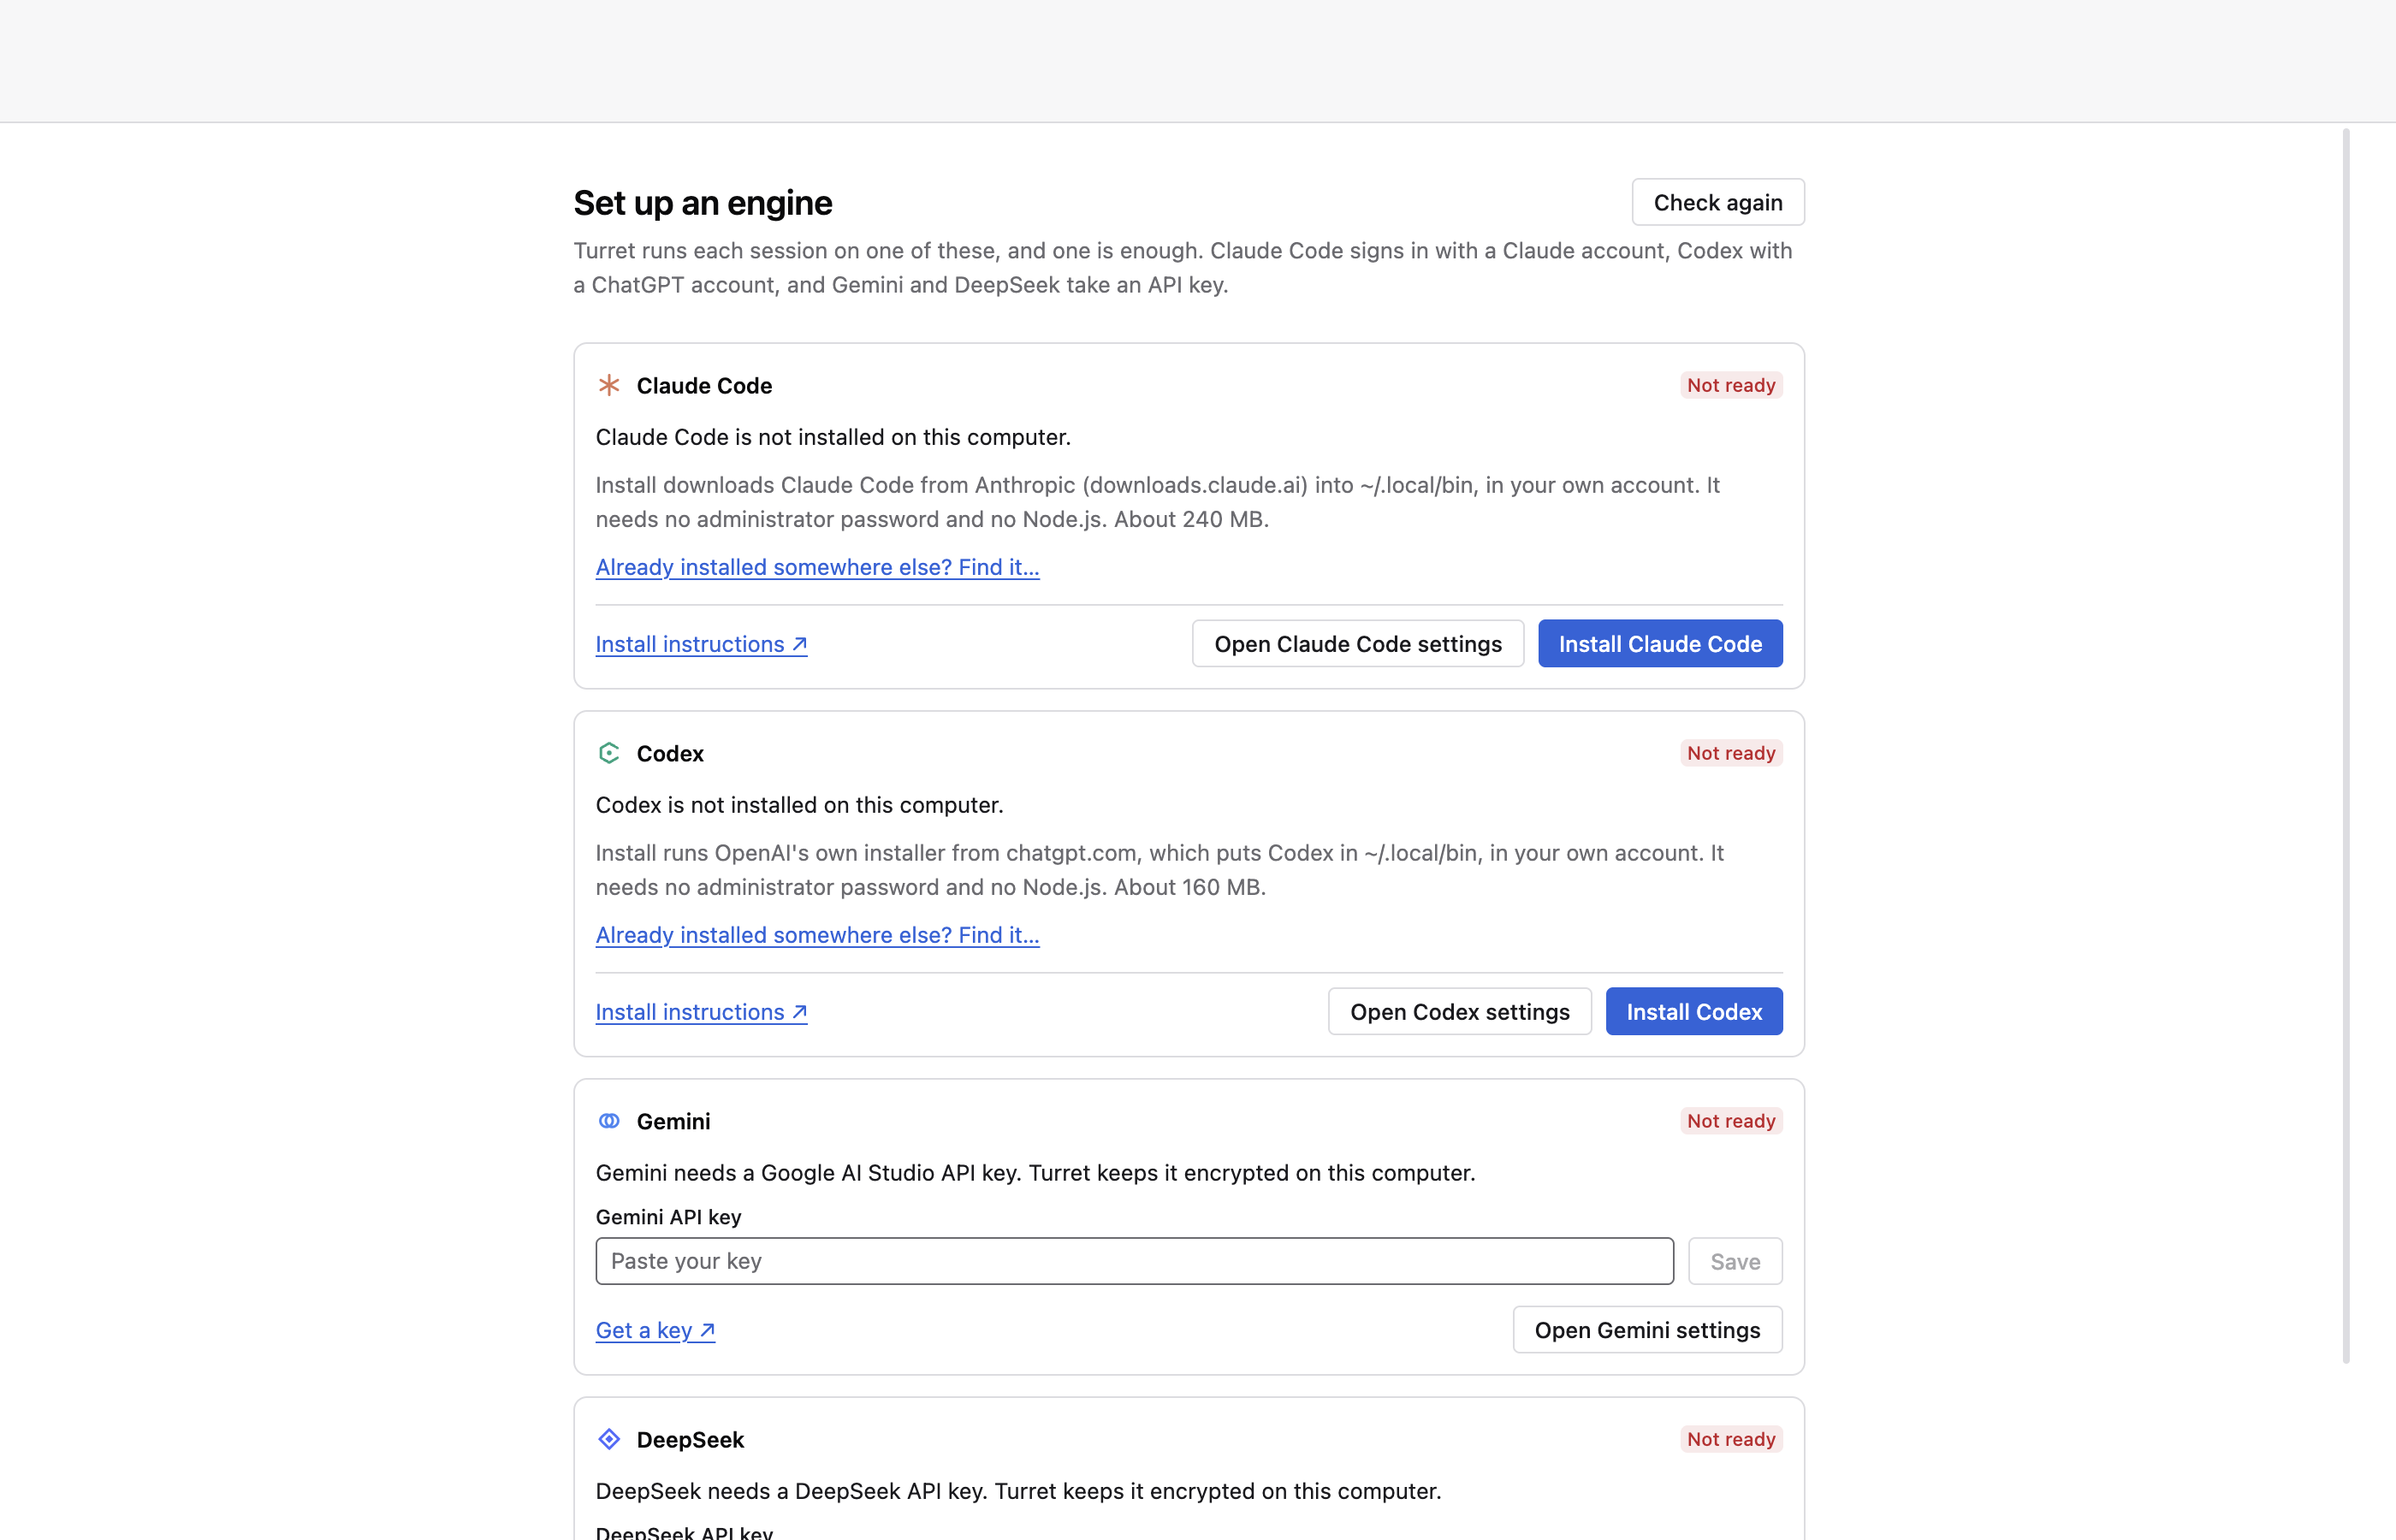The height and width of the screenshot is (1540, 2396).
Task: Focus the Gemini API key field
Action: (x=1134, y=1261)
